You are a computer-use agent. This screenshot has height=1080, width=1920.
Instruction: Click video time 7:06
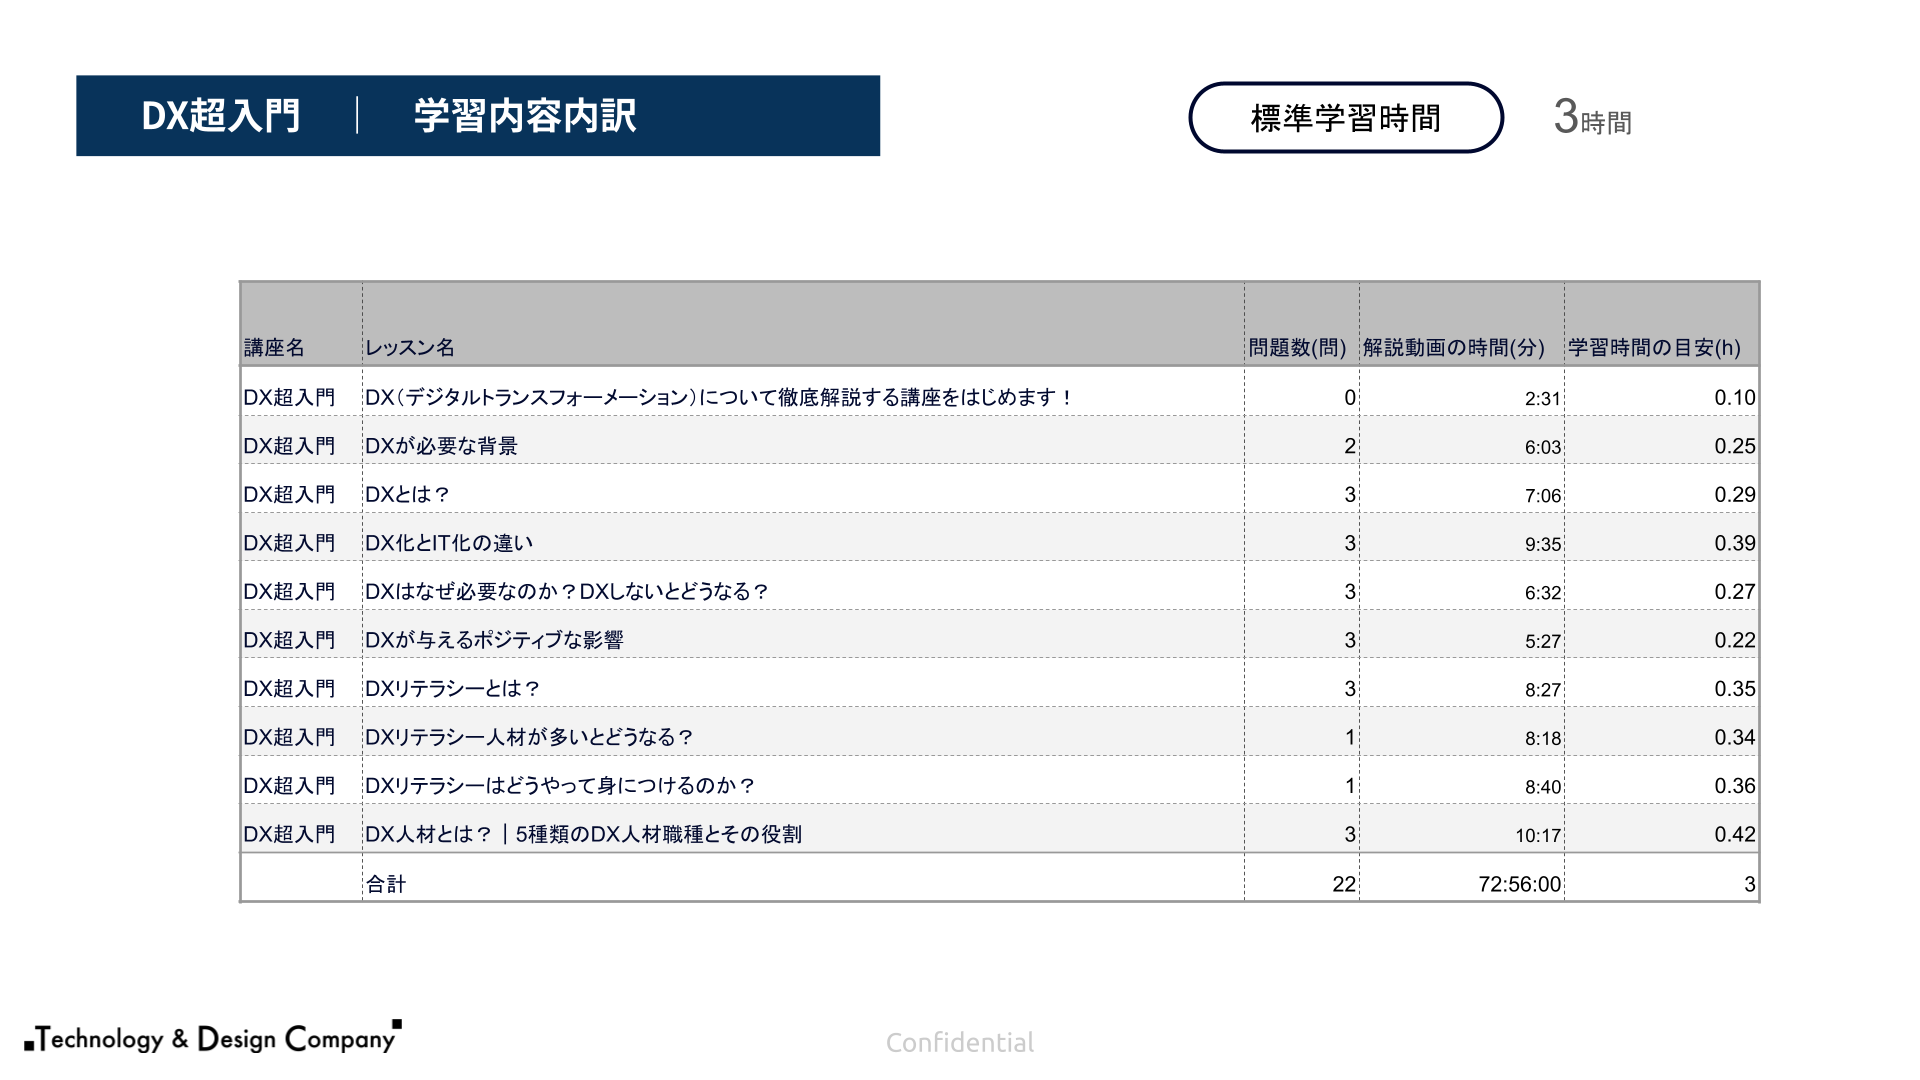click(1543, 495)
